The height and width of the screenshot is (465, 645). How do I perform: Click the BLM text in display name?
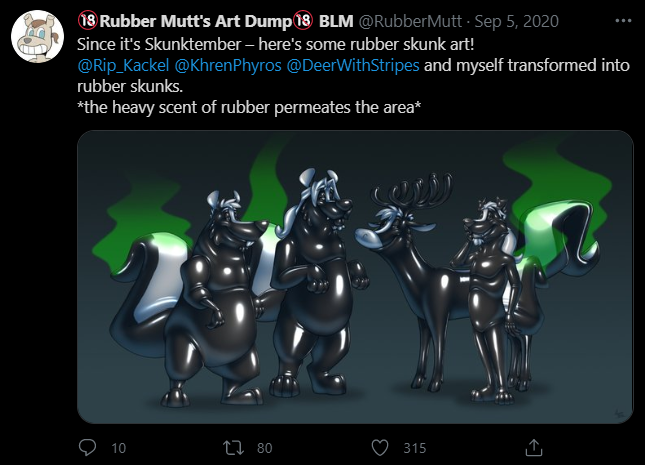click(336, 21)
